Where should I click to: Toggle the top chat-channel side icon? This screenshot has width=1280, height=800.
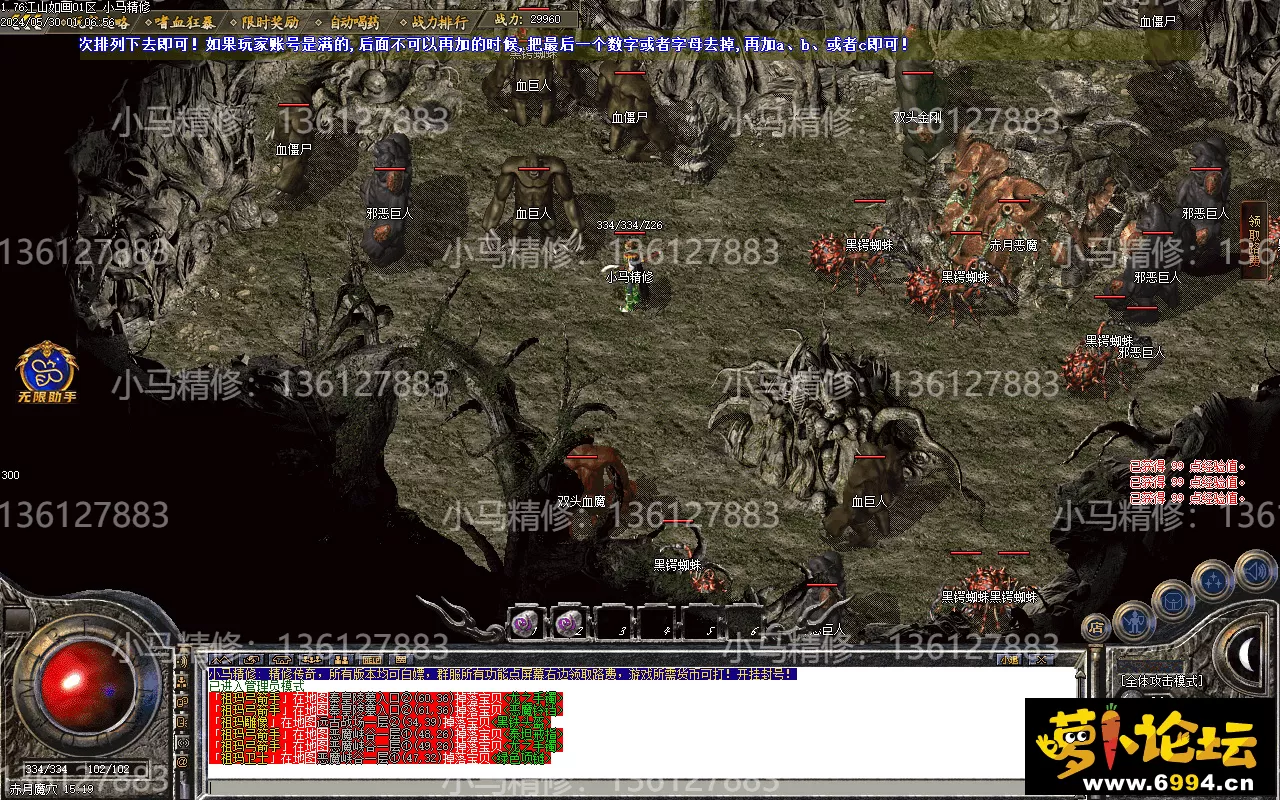pos(182,662)
